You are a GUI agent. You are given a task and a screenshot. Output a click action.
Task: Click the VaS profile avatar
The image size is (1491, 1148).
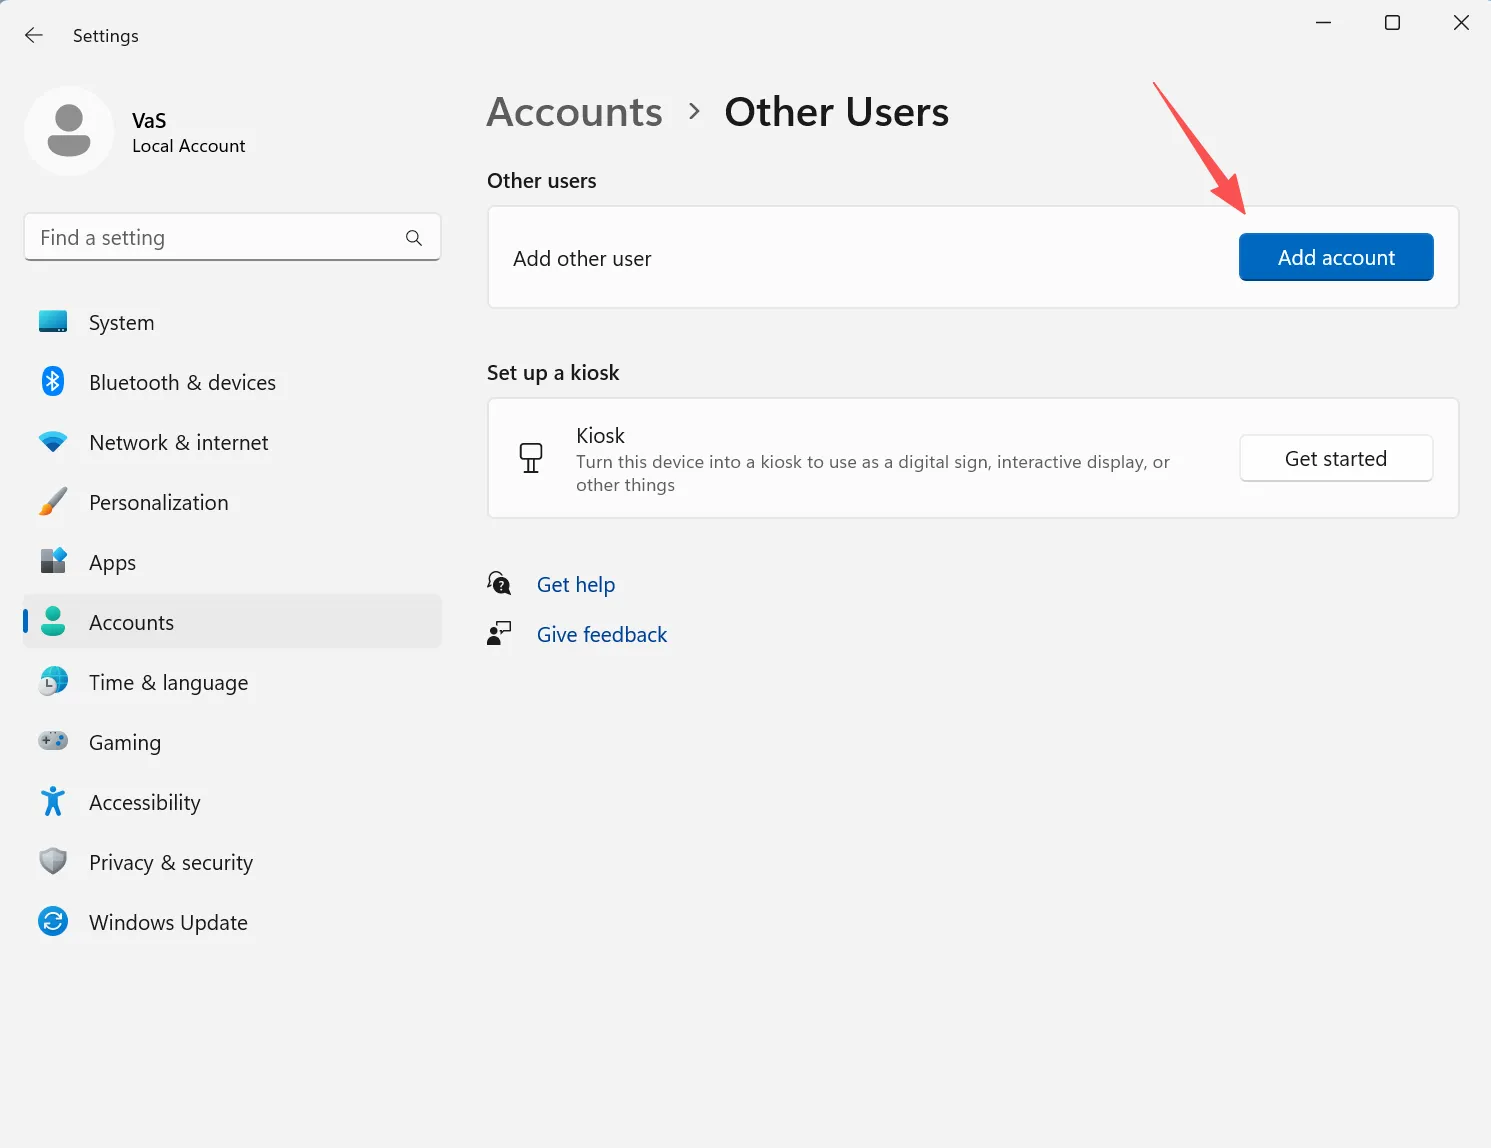click(69, 131)
